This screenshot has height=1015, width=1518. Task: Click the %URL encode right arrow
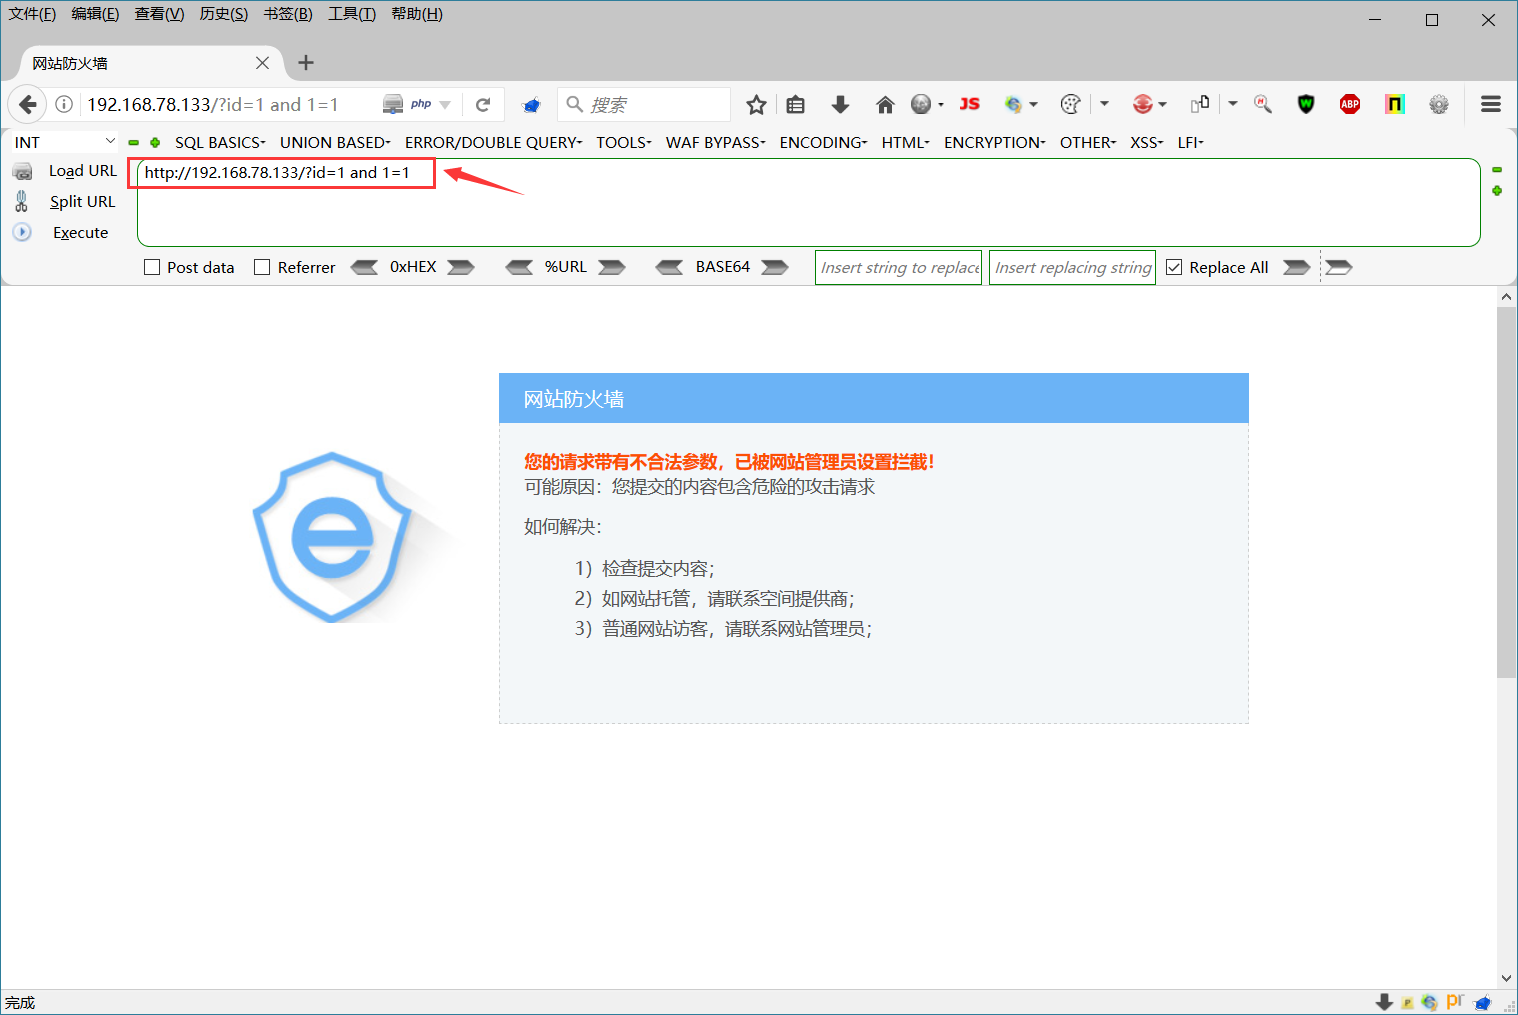[612, 267]
